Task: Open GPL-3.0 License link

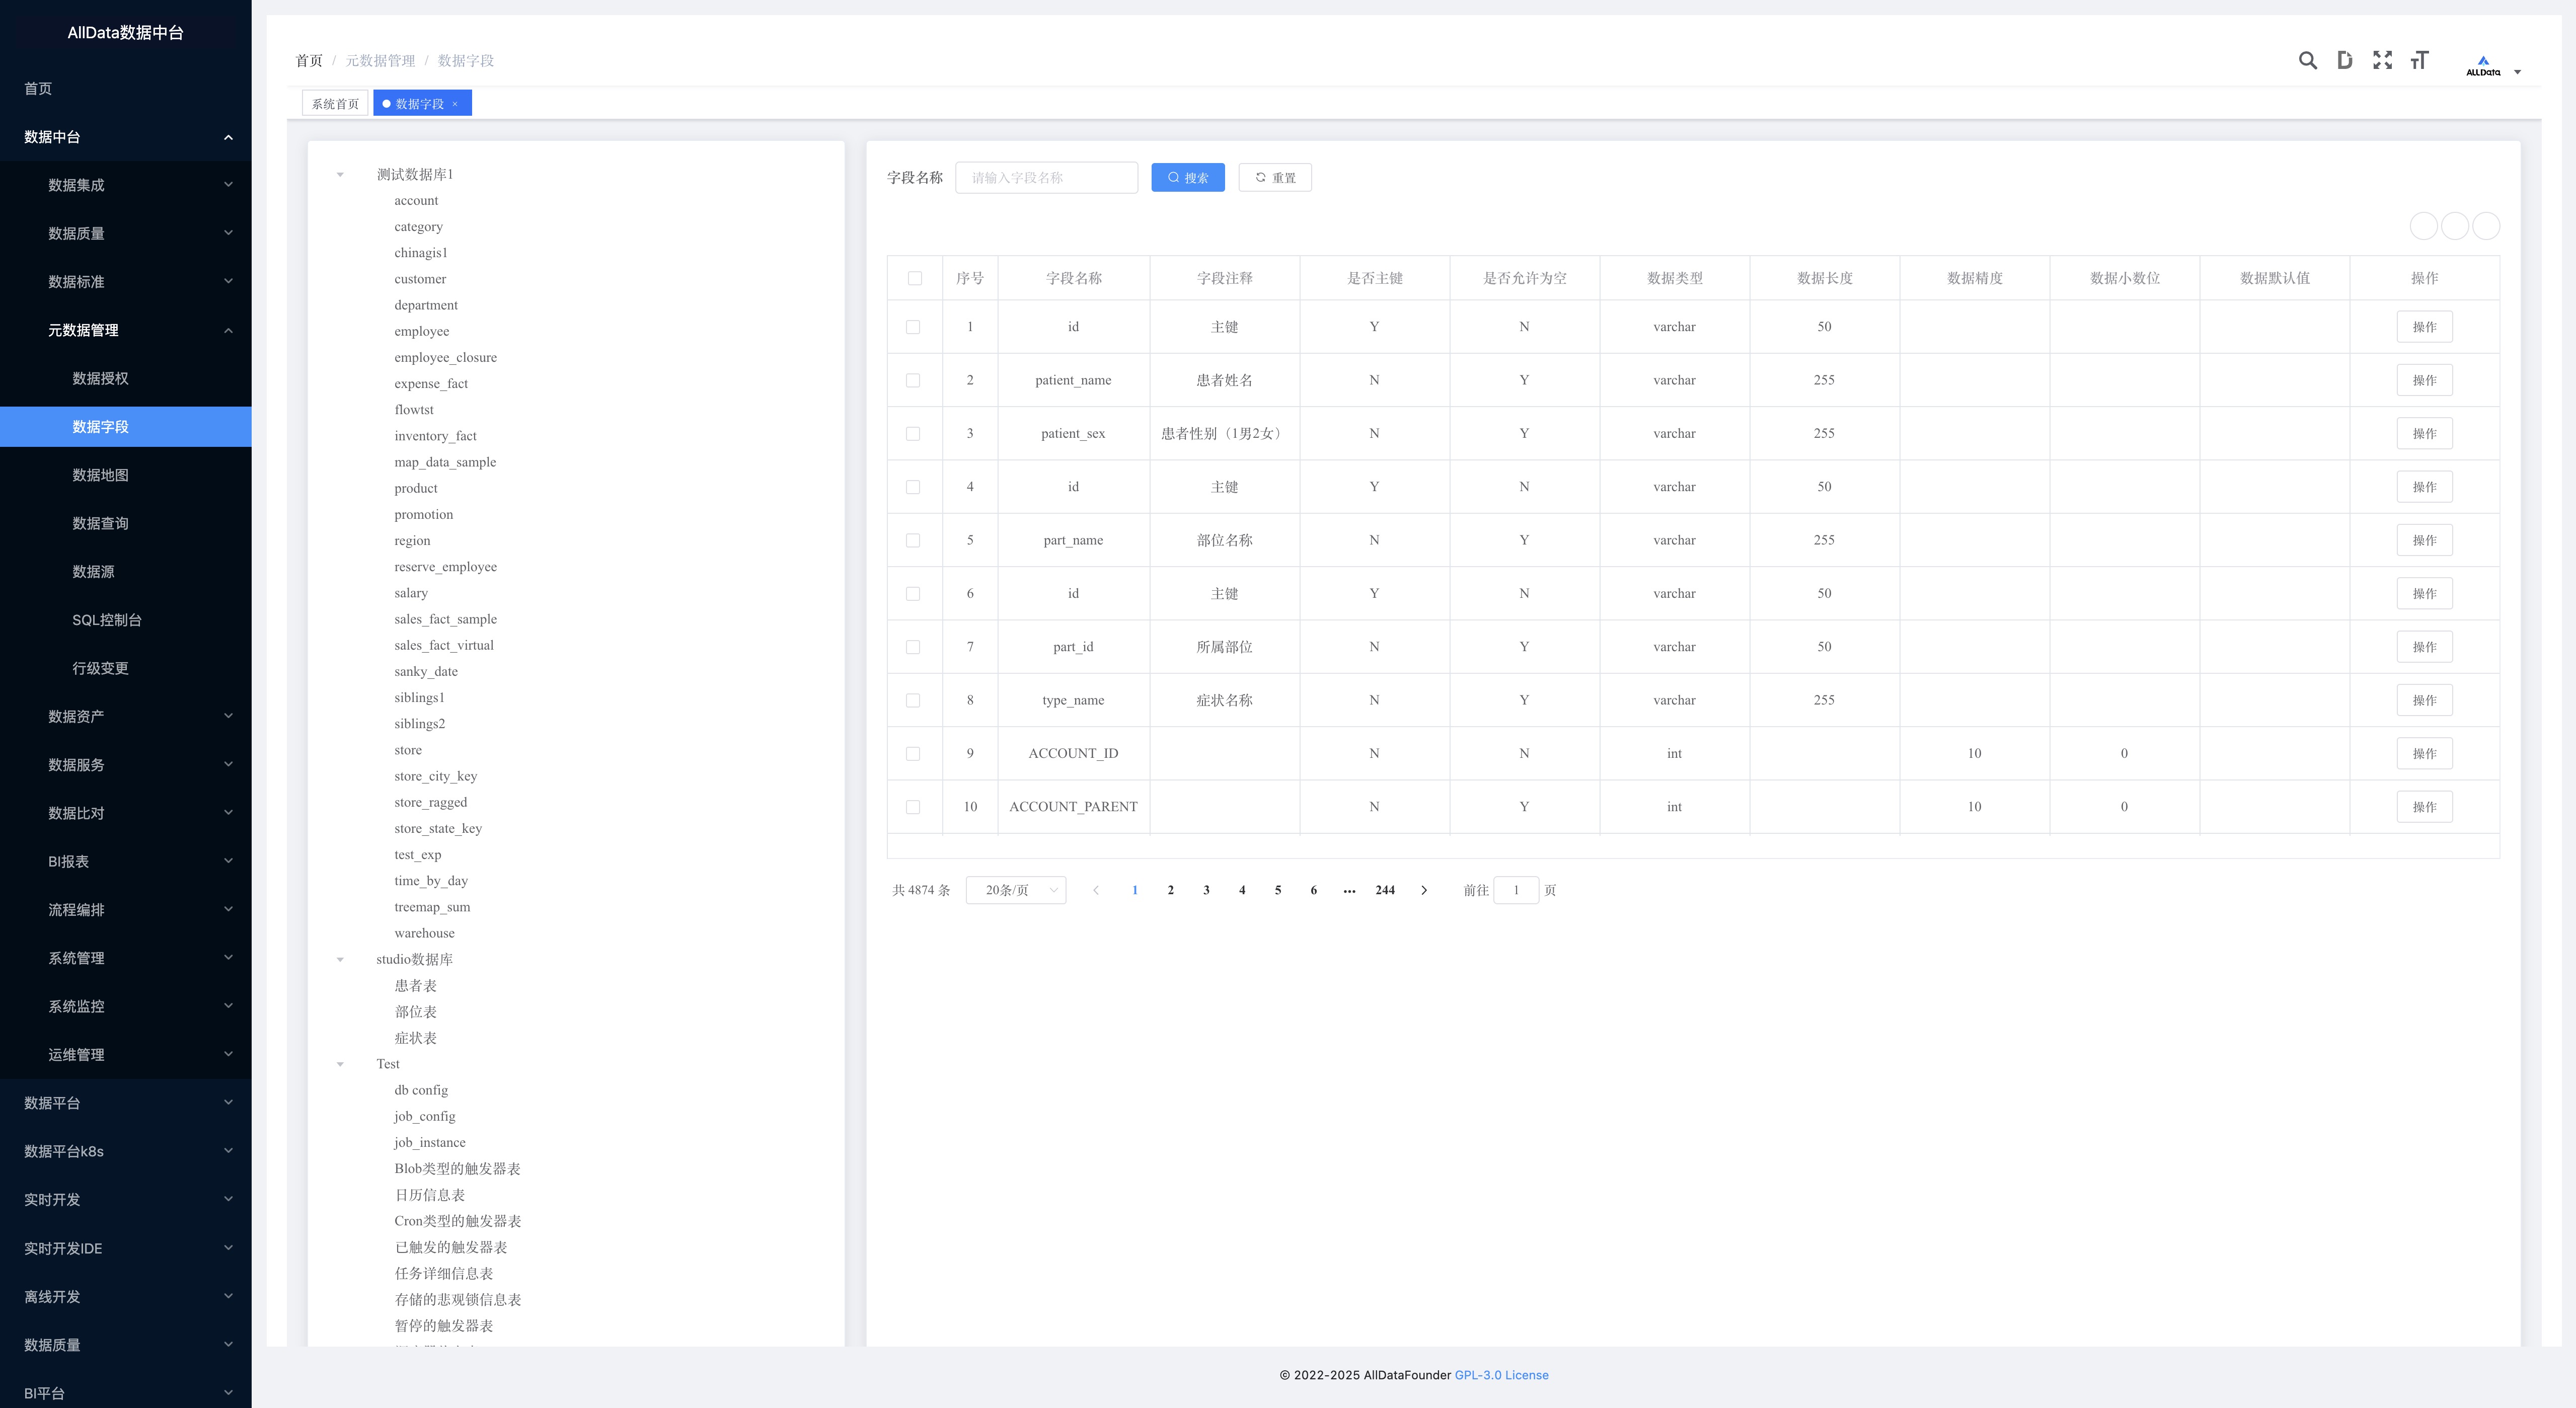Action: click(x=1501, y=1375)
